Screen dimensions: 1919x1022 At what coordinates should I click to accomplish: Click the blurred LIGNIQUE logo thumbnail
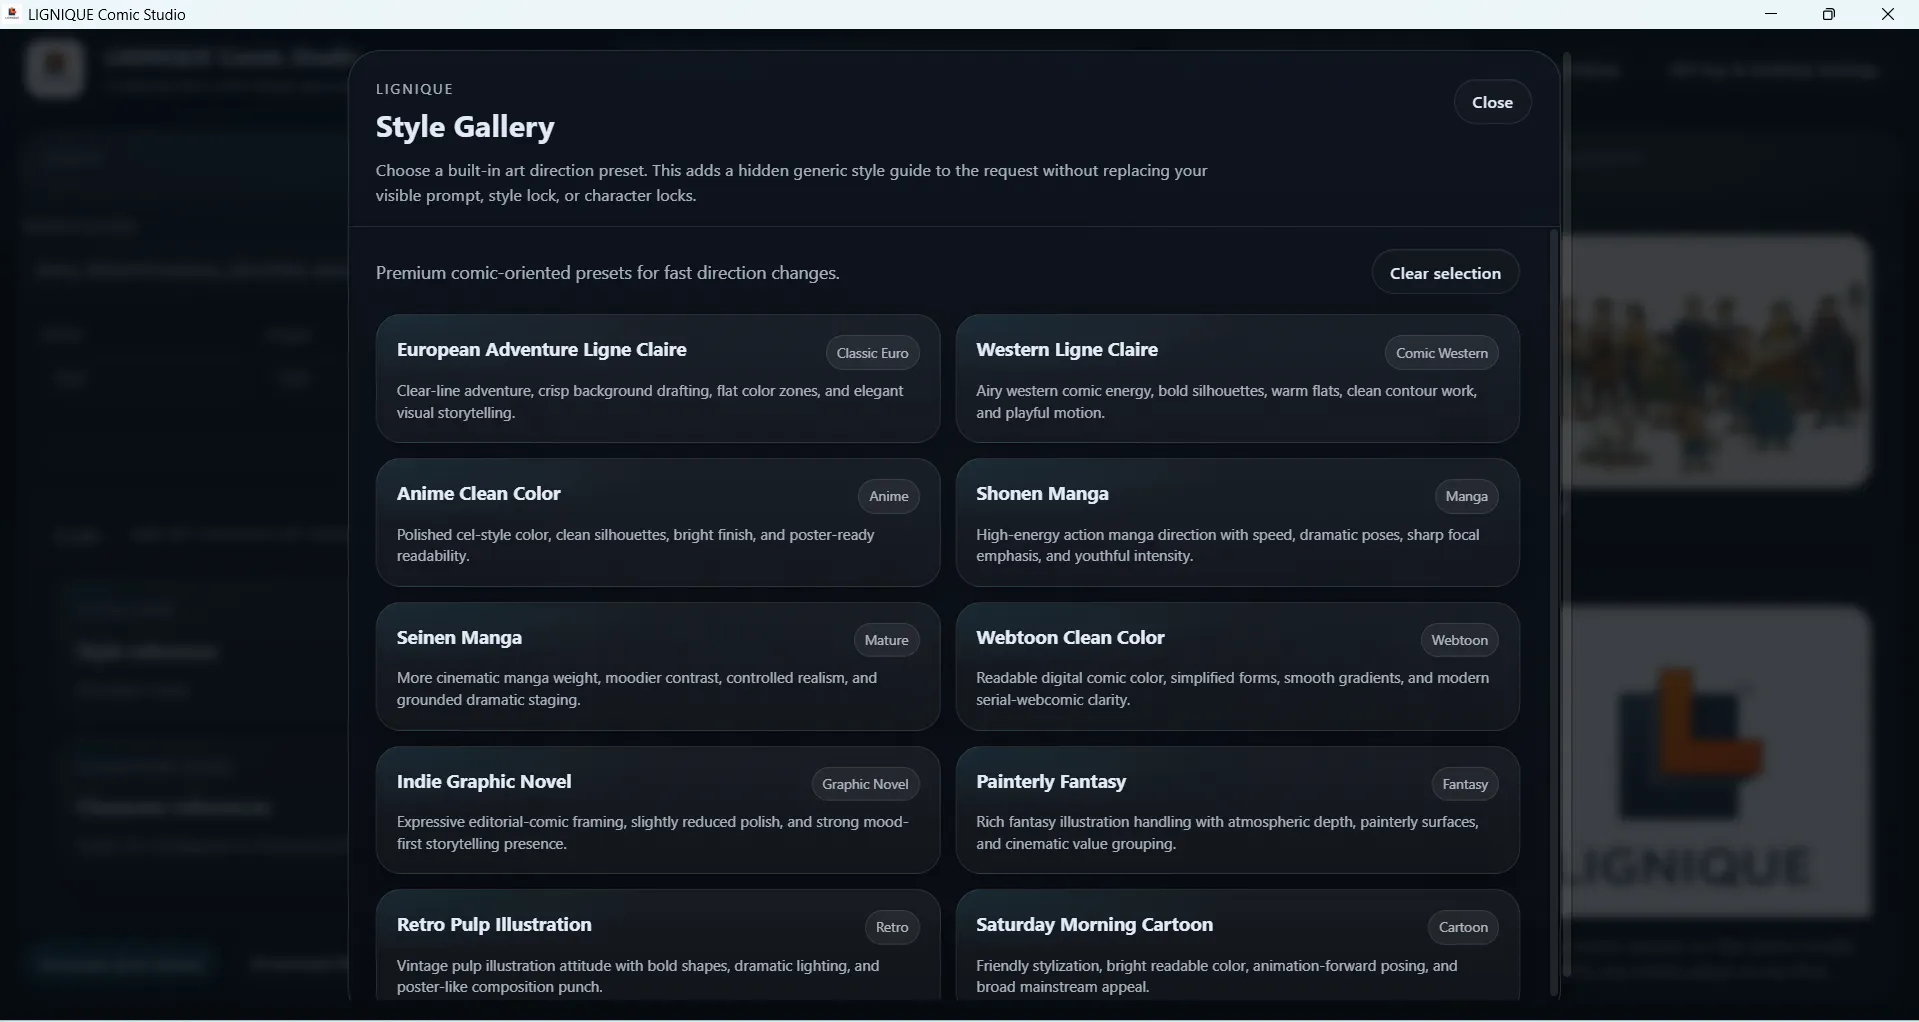tap(1717, 761)
